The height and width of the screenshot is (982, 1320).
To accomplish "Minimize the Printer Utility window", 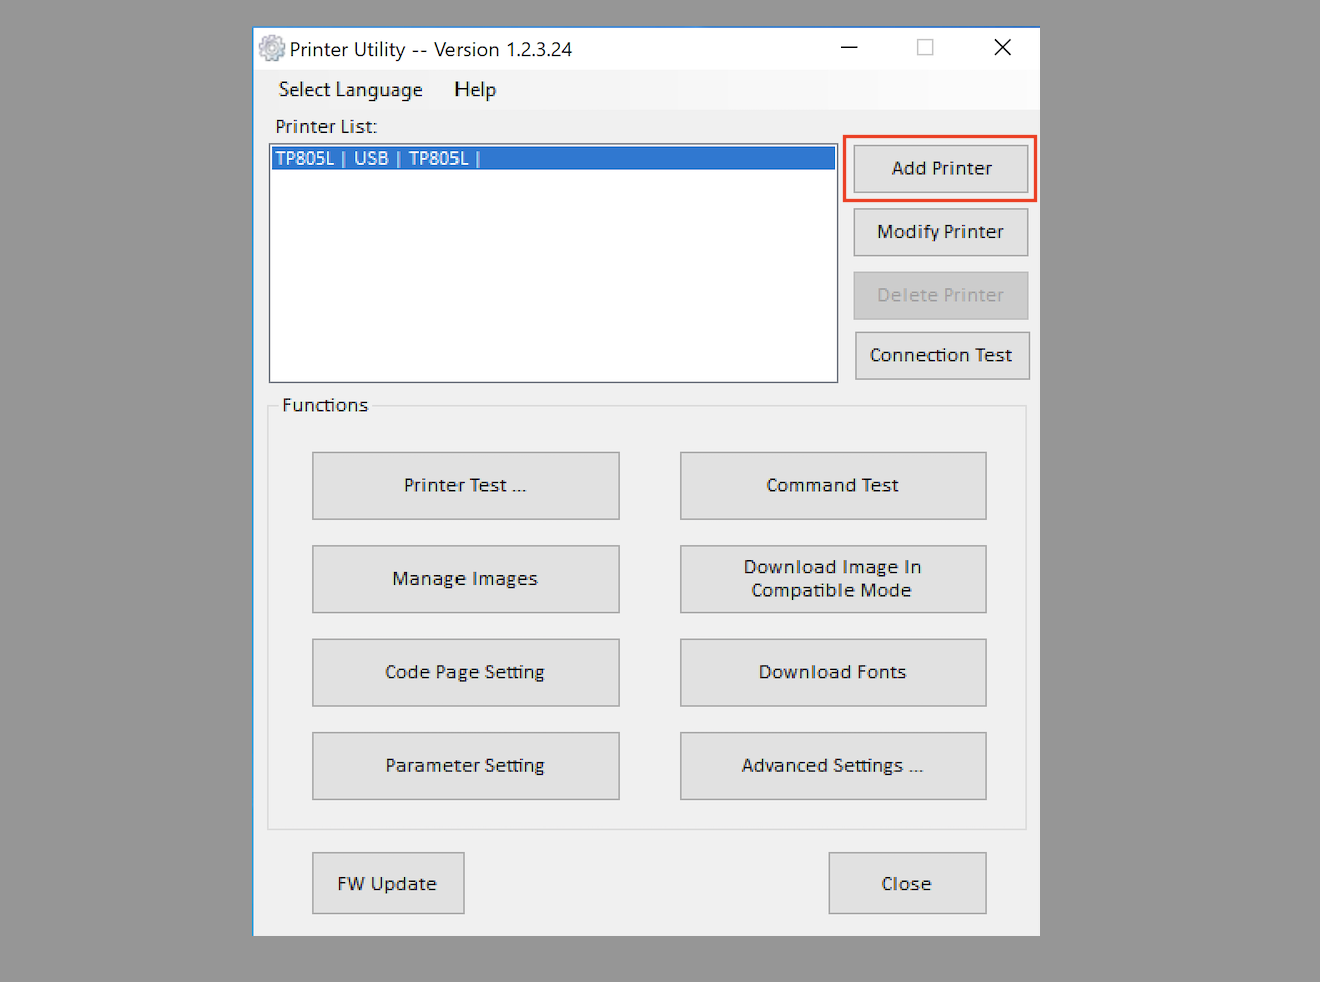I will [849, 48].
